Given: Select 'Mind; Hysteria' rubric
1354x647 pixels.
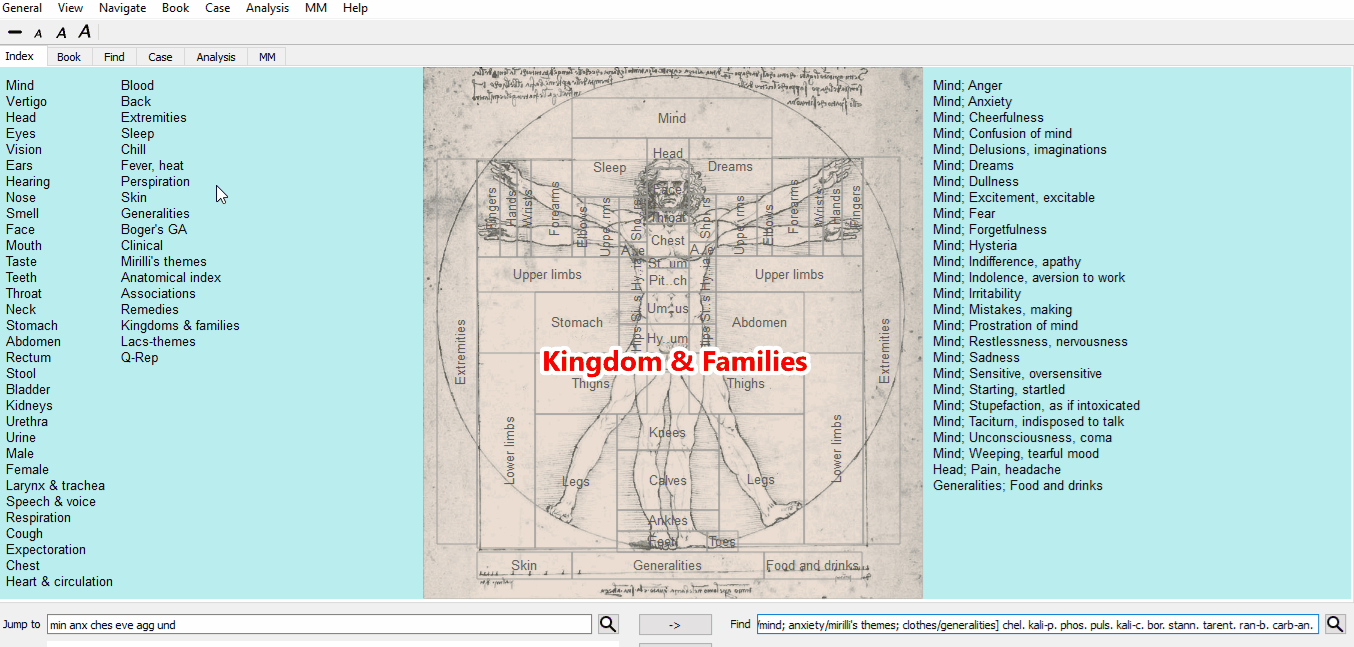Looking at the screenshot, I should (975, 246).
